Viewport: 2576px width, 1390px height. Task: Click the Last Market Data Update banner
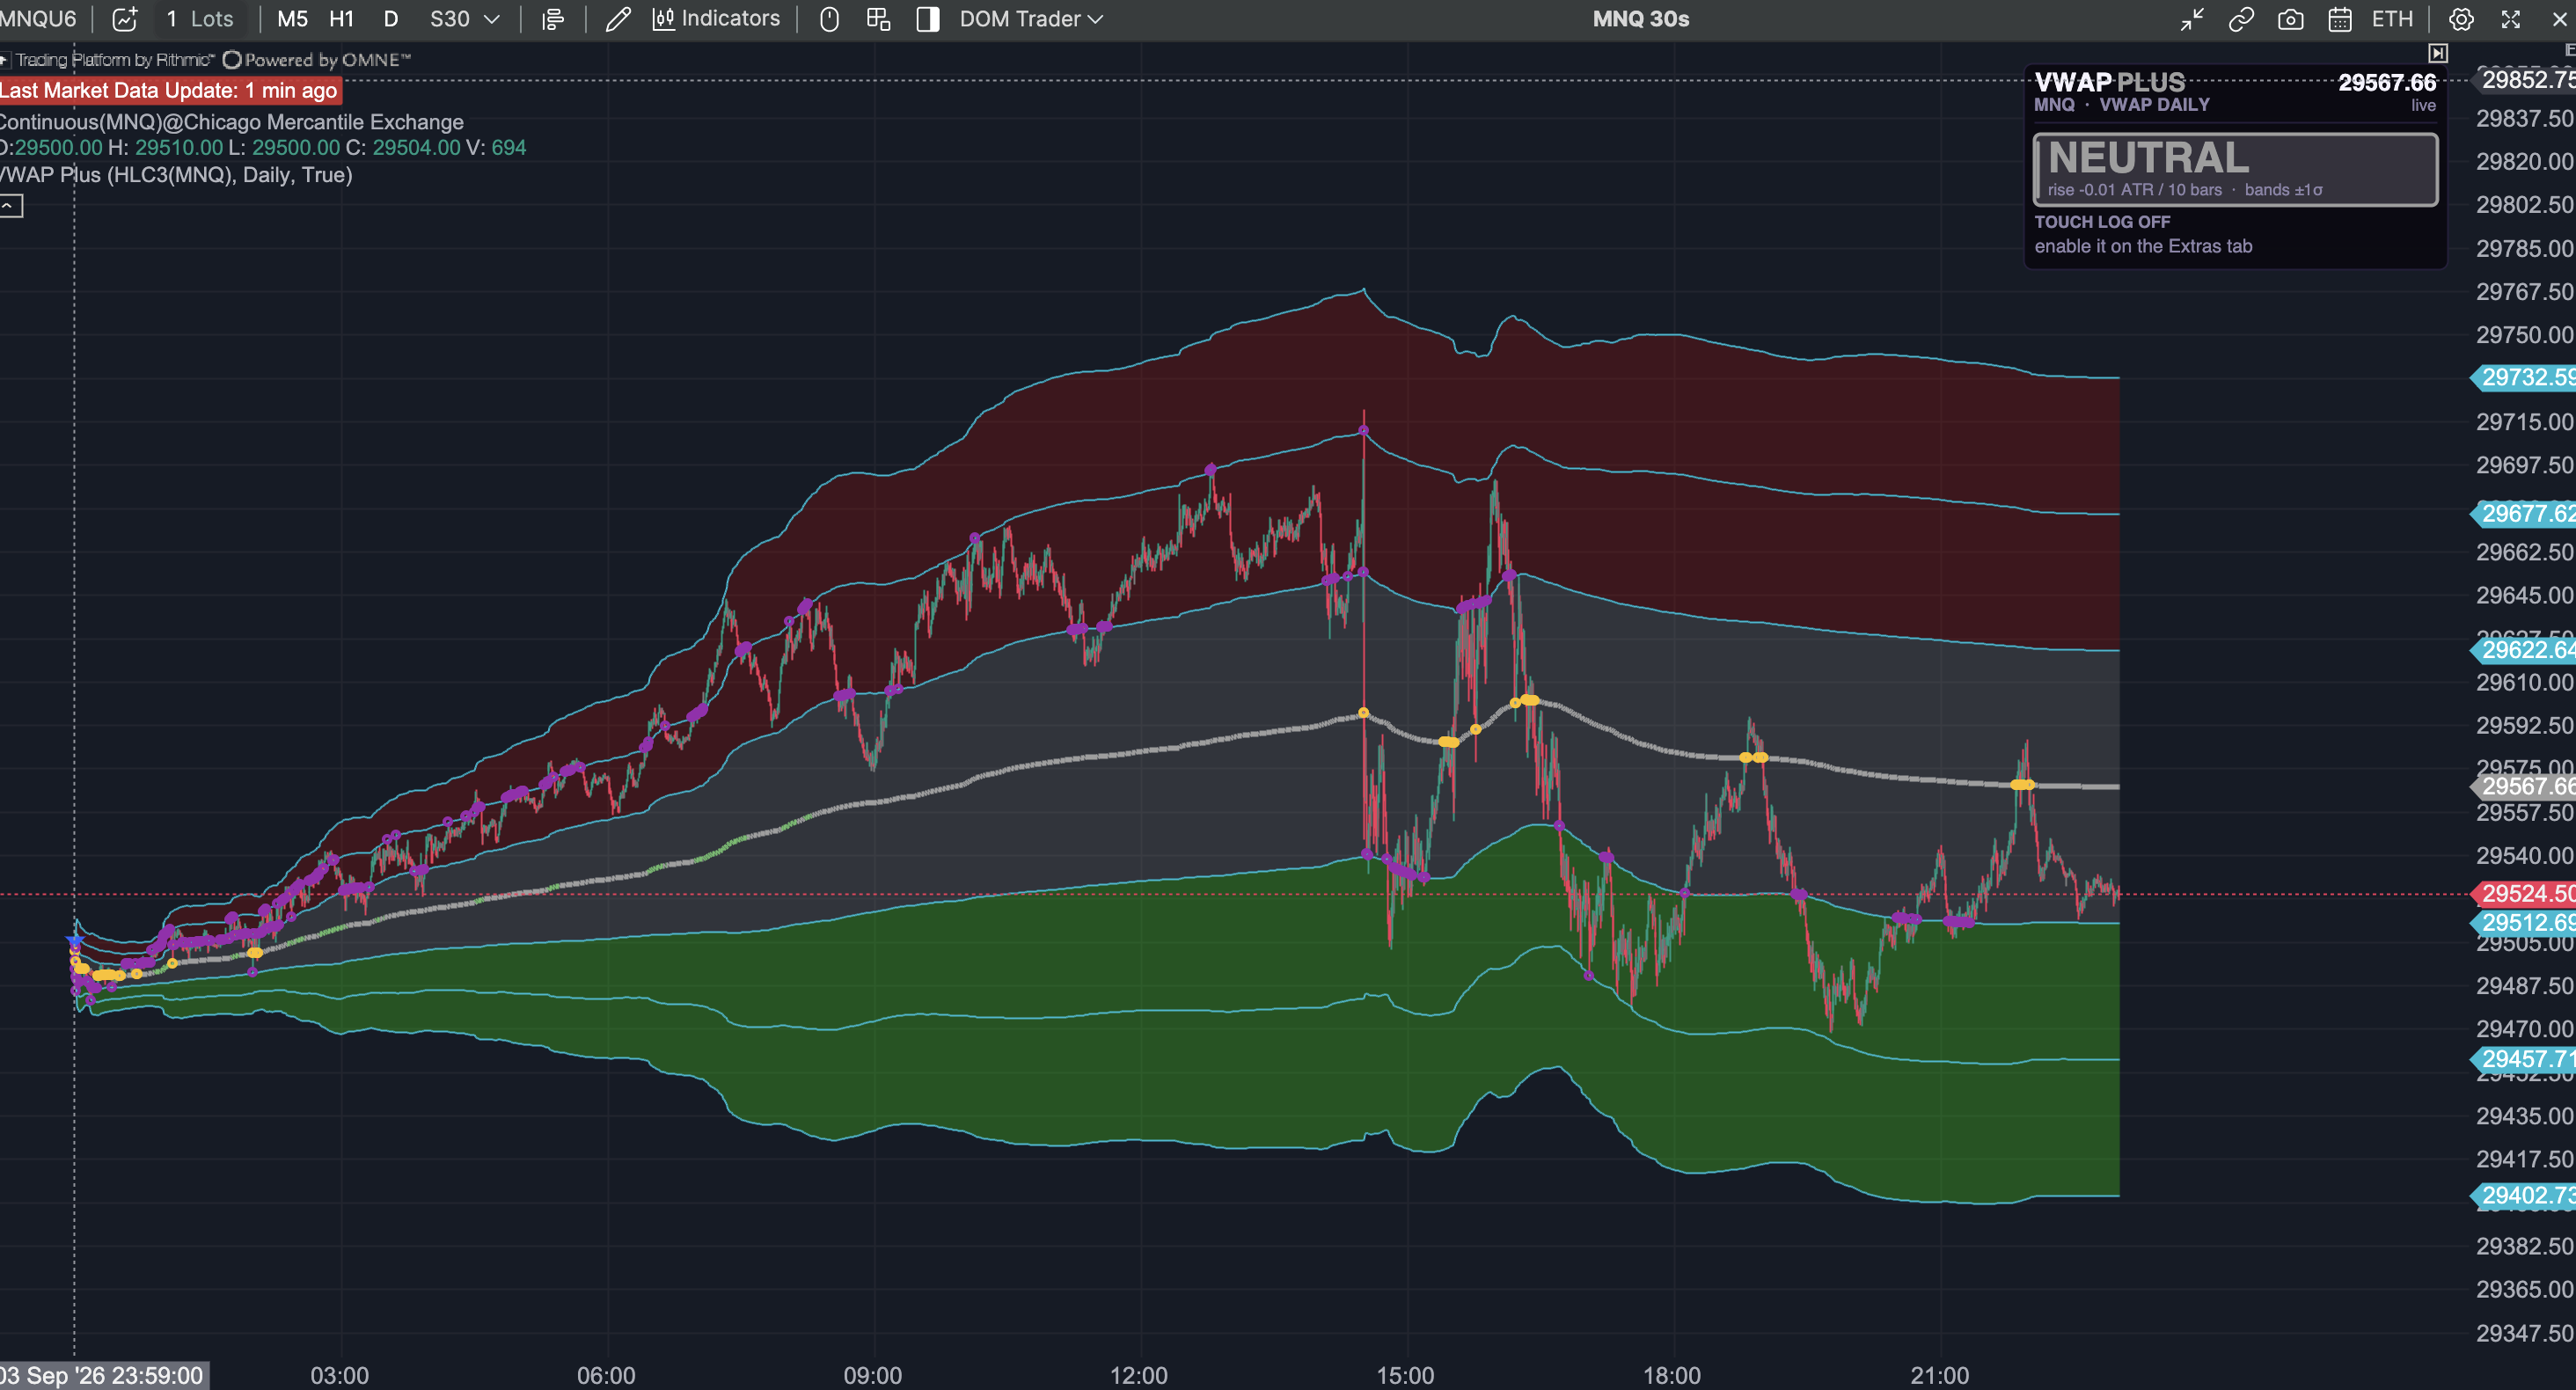click(x=170, y=90)
